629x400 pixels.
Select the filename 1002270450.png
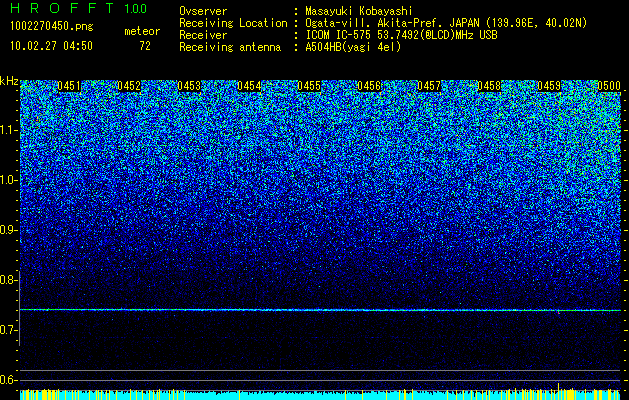[x=52, y=27]
